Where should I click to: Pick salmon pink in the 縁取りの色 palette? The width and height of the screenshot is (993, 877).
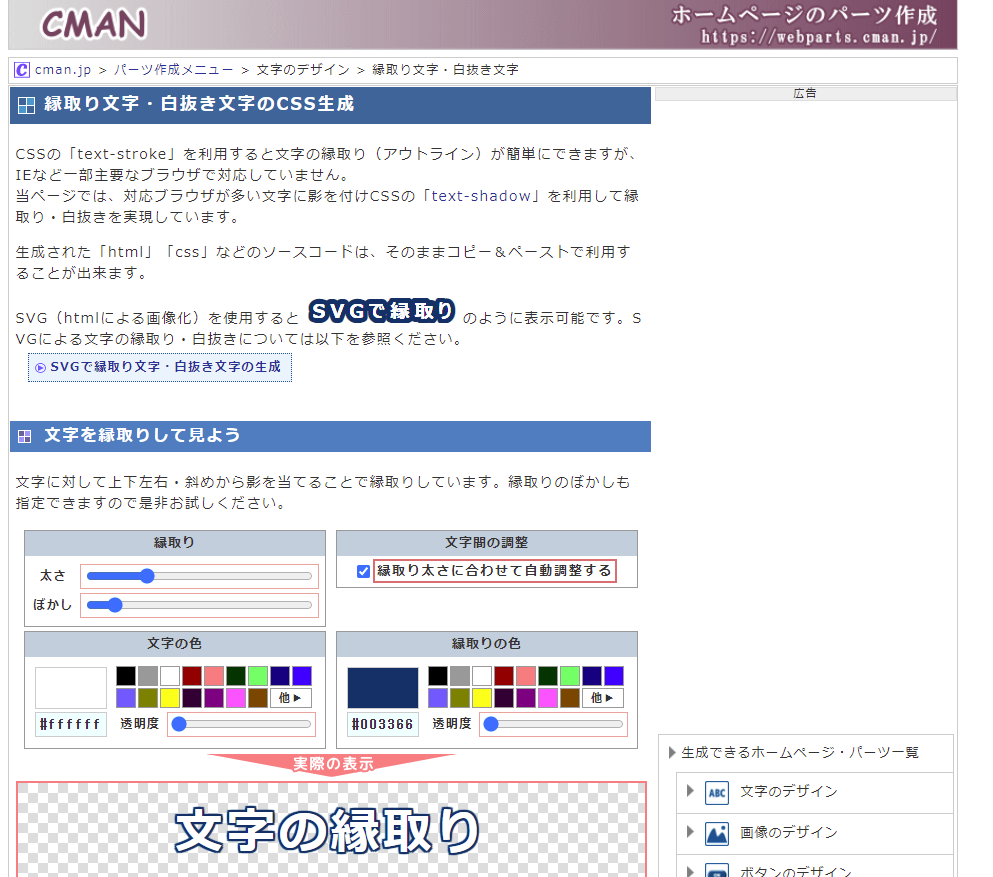(x=526, y=676)
